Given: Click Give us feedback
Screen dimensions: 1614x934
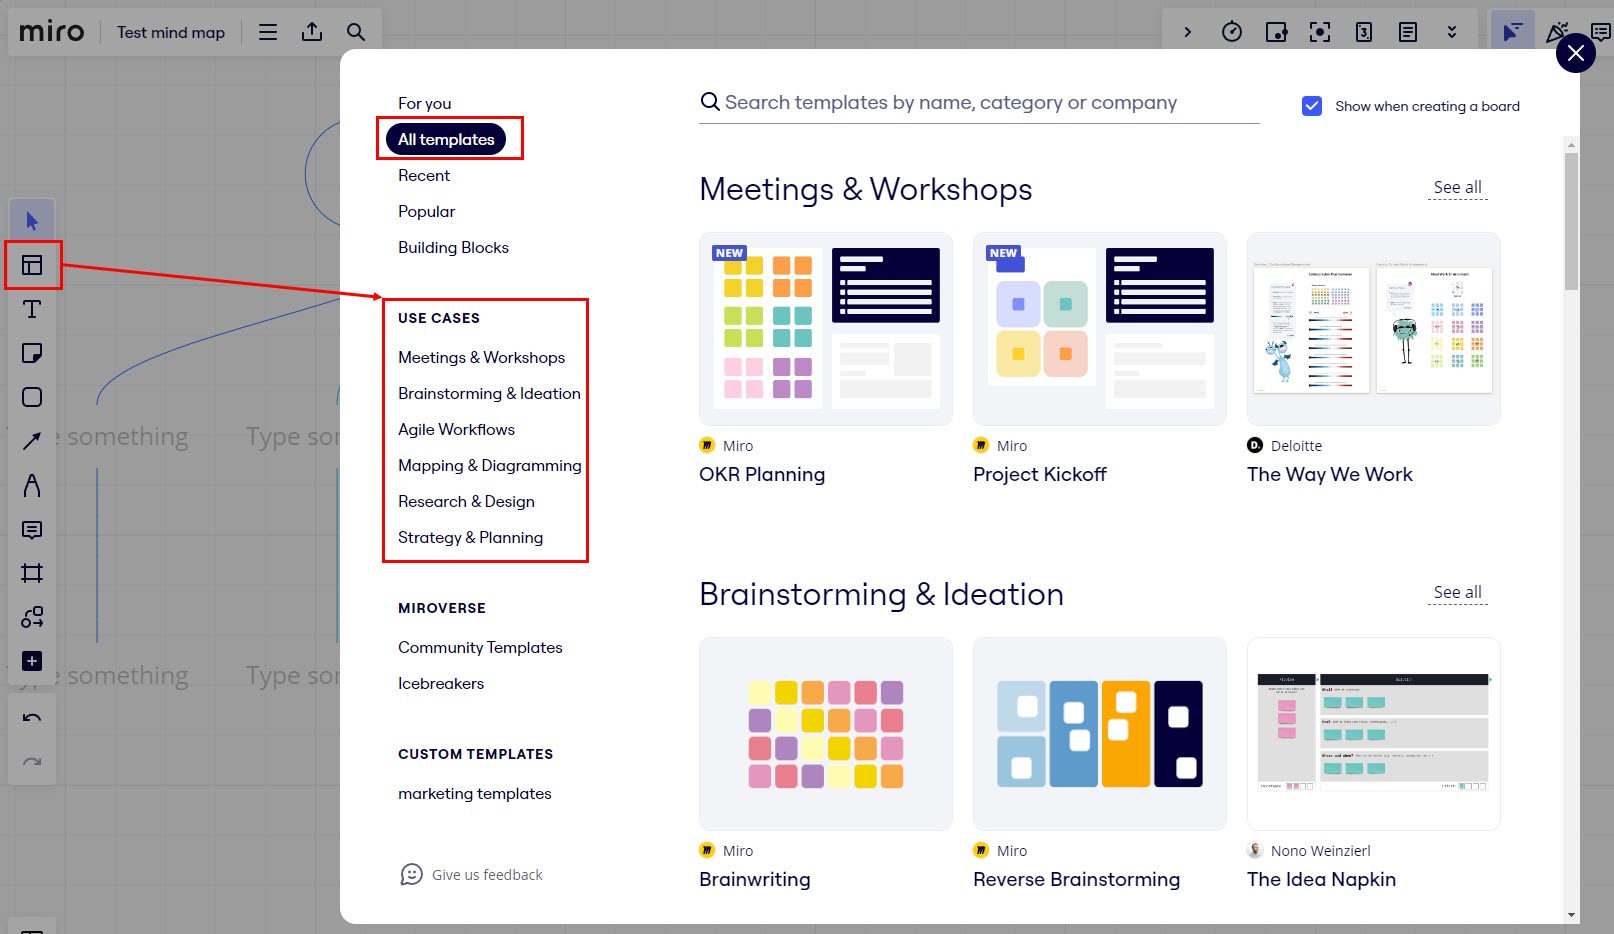Looking at the screenshot, I should [x=472, y=874].
